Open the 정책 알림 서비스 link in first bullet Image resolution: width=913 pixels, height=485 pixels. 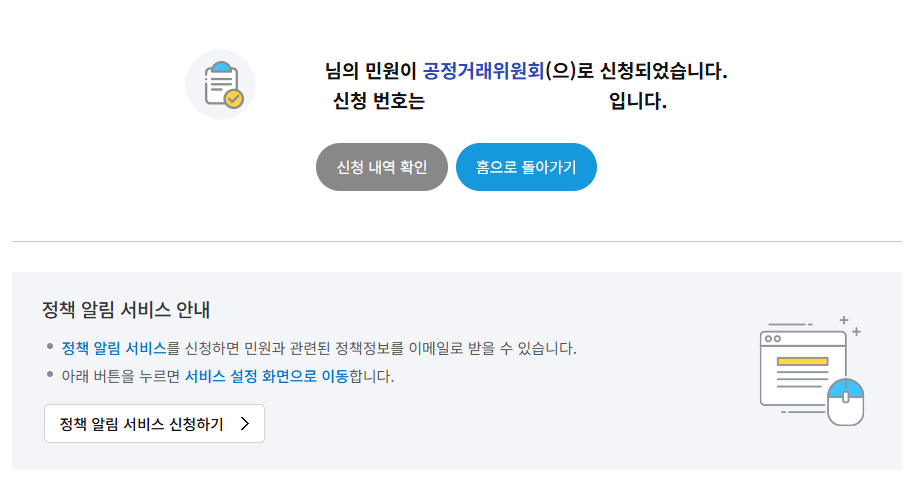point(114,348)
